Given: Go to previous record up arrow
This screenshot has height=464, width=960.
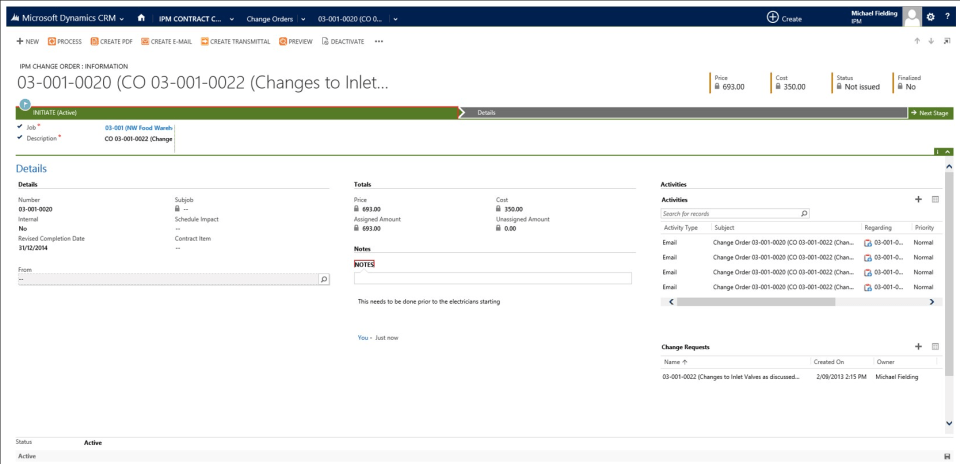Looking at the screenshot, I should (x=917, y=42).
